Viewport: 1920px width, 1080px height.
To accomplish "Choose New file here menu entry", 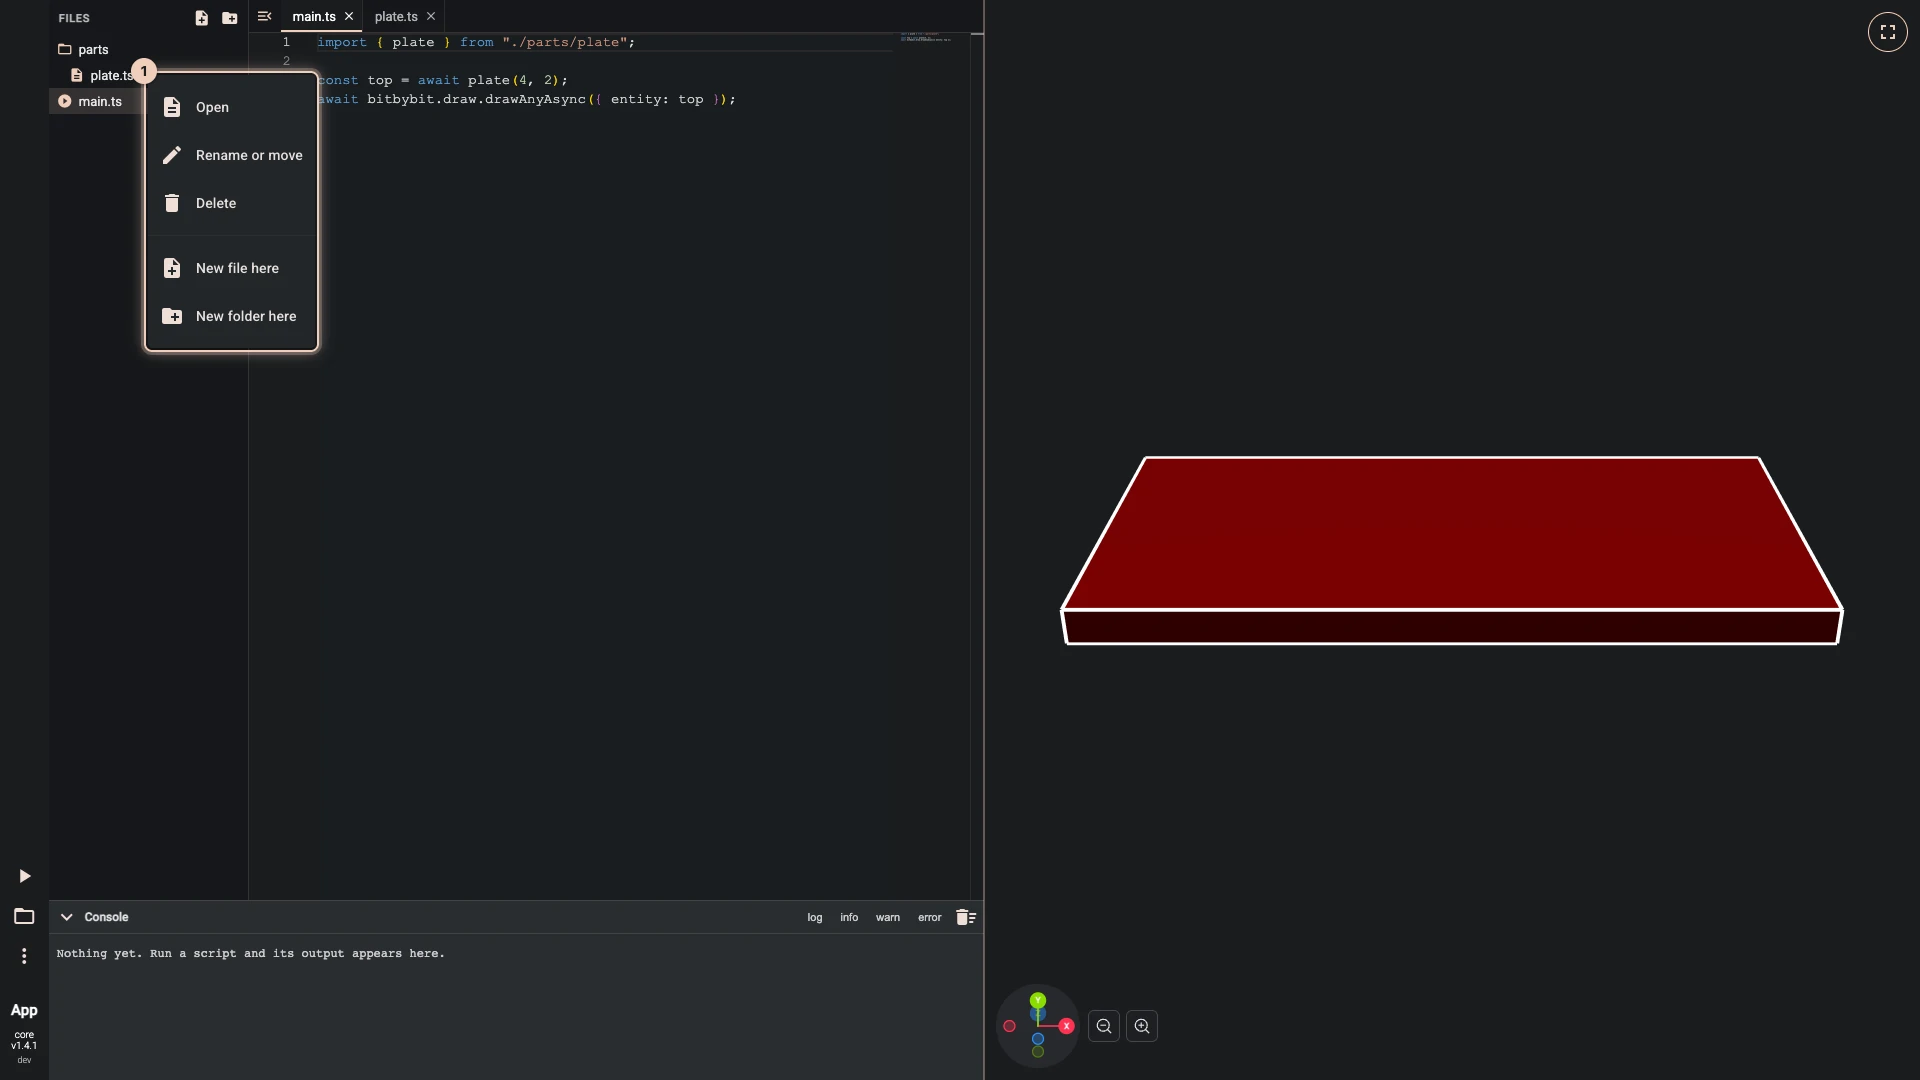I will tap(231, 268).
